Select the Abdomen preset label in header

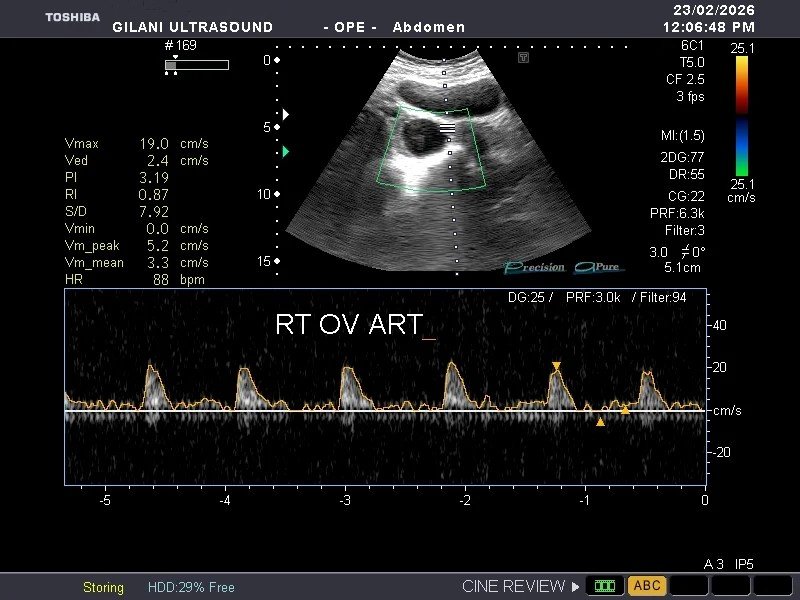pos(429,27)
